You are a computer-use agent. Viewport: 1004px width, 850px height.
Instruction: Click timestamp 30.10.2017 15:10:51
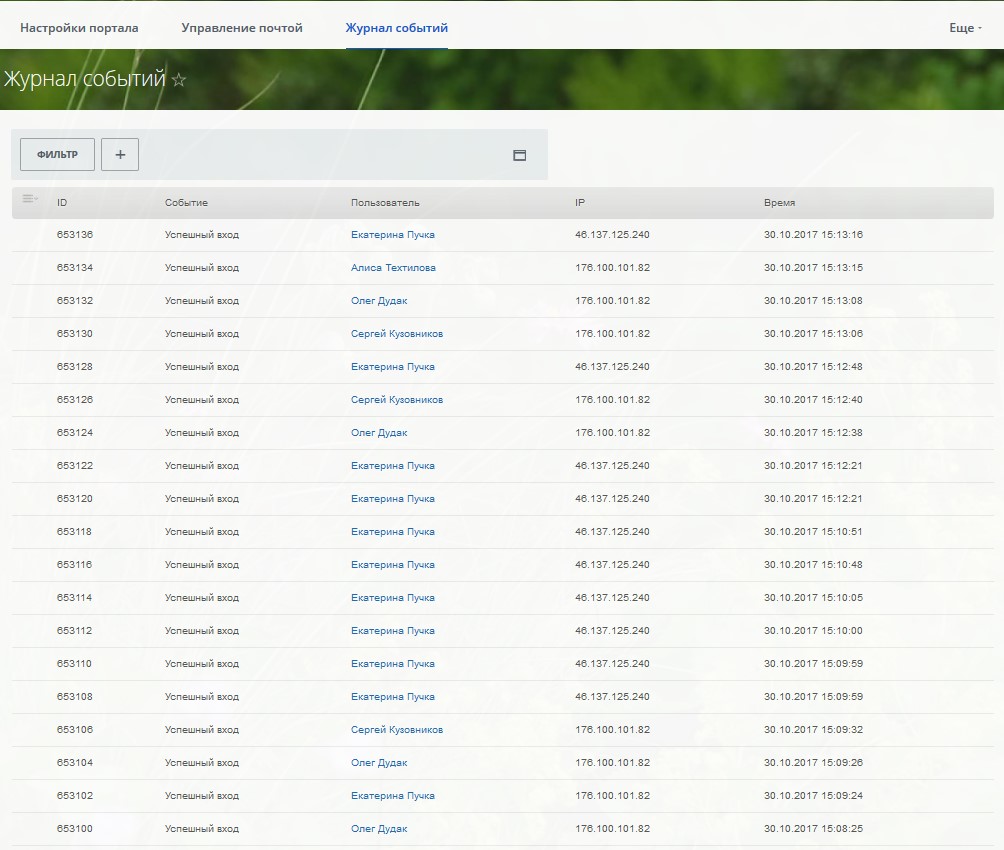[x=813, y=532]
